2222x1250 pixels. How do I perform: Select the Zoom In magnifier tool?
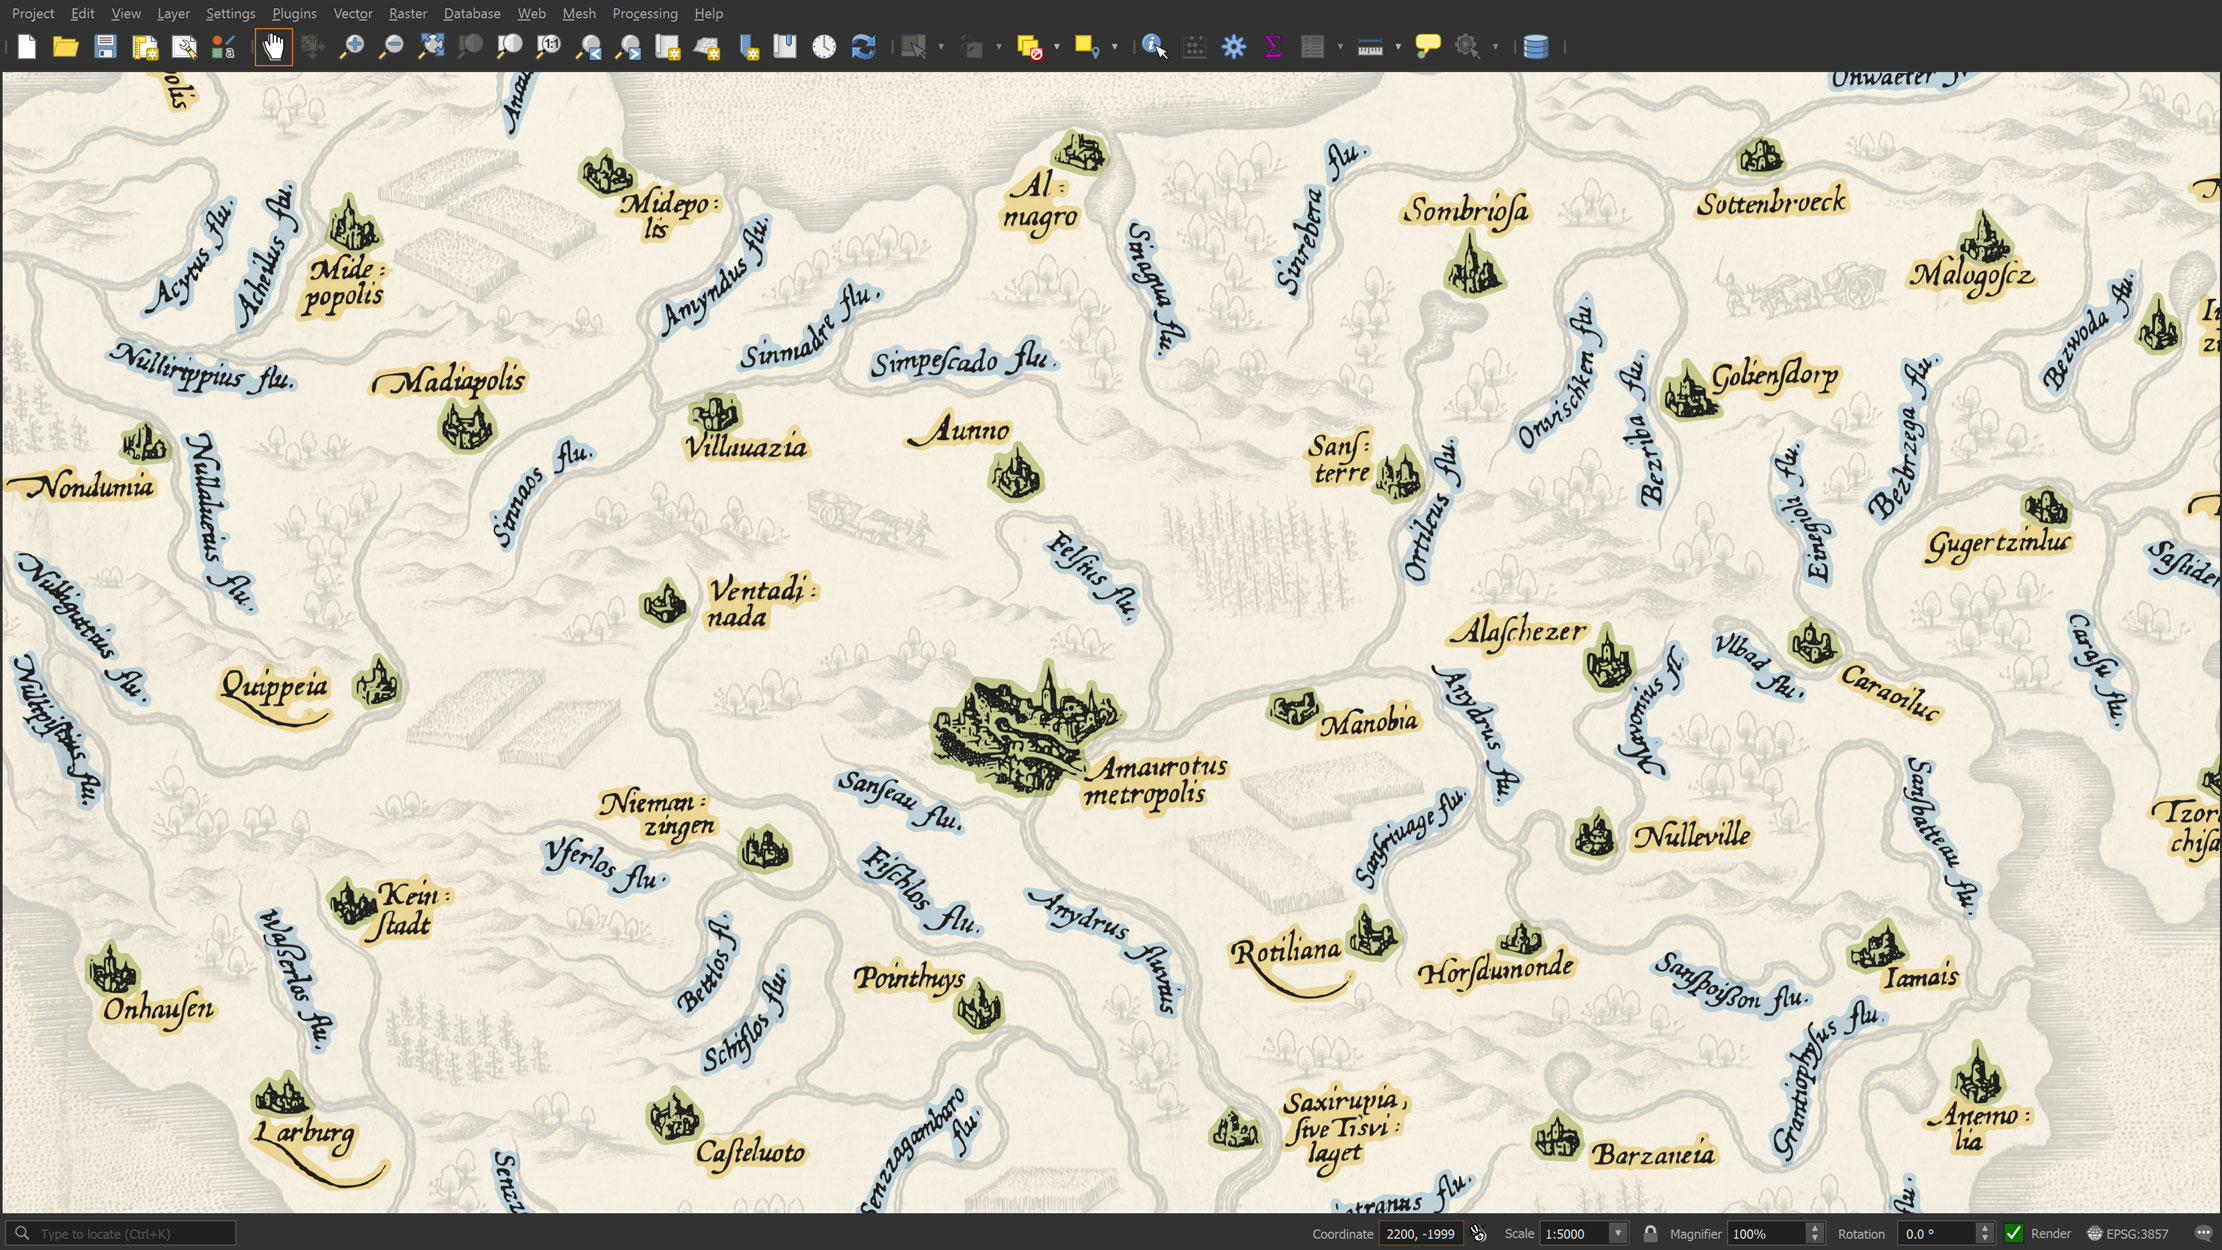pos(352,47)
